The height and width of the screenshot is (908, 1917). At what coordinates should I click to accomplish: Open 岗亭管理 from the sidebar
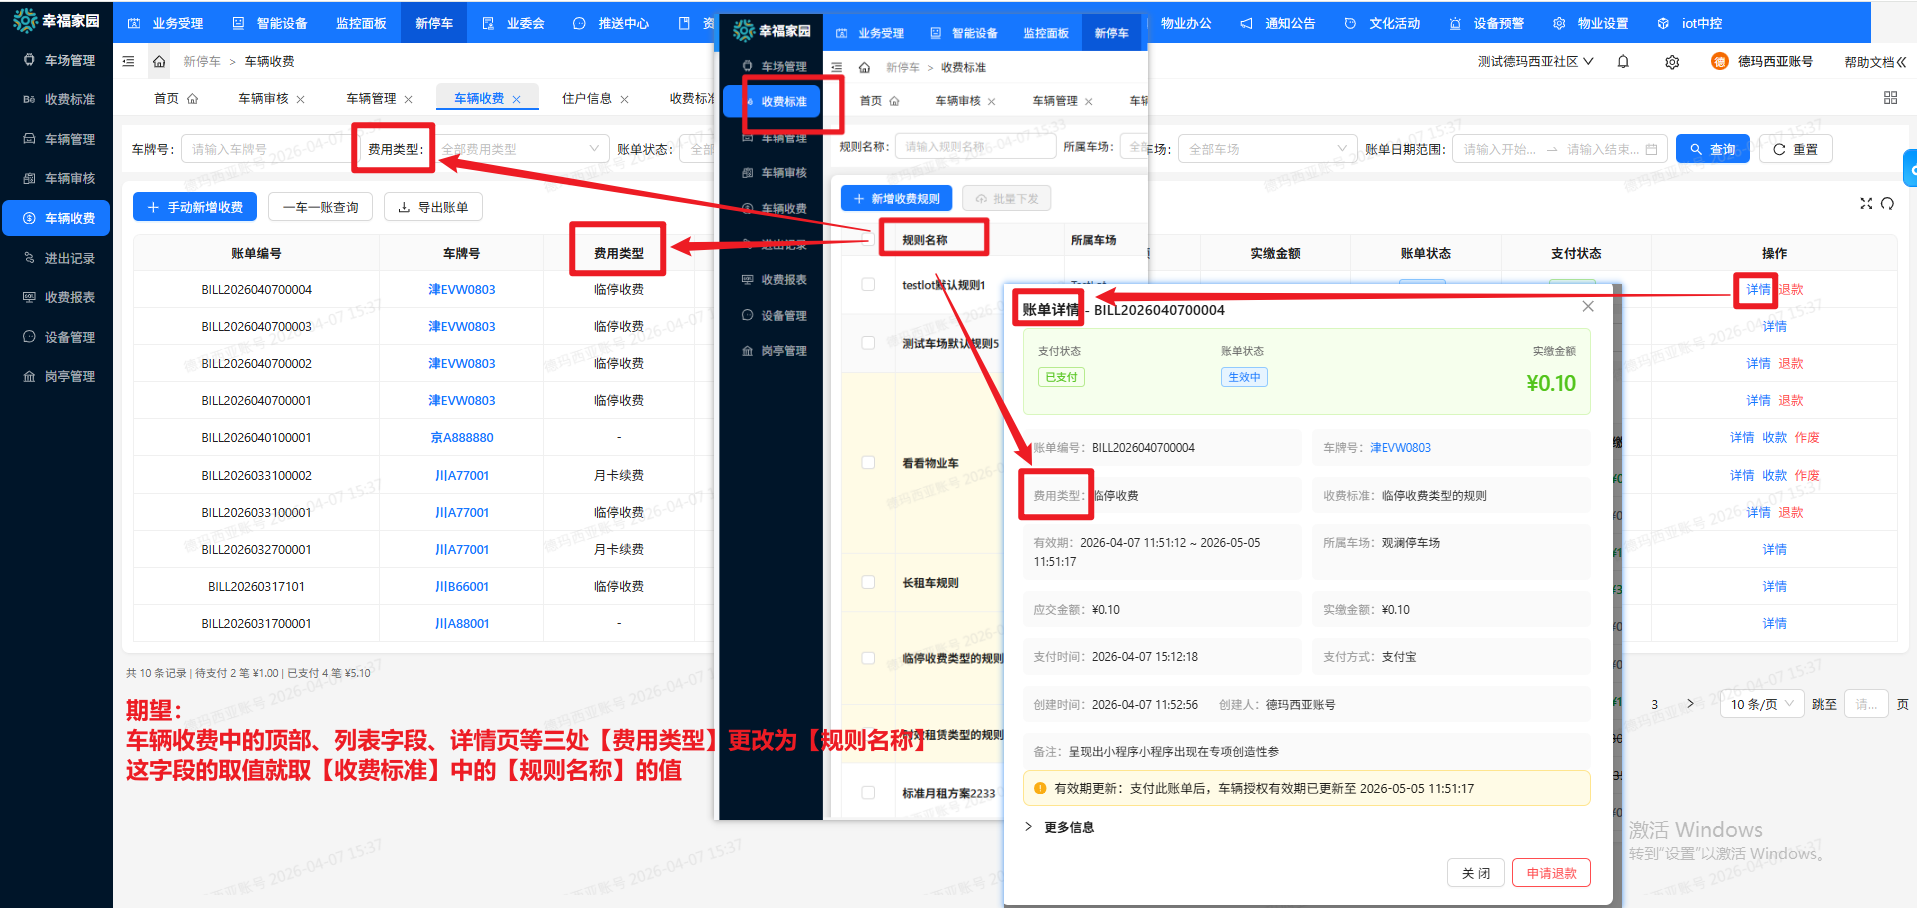[x=55, y=376]
